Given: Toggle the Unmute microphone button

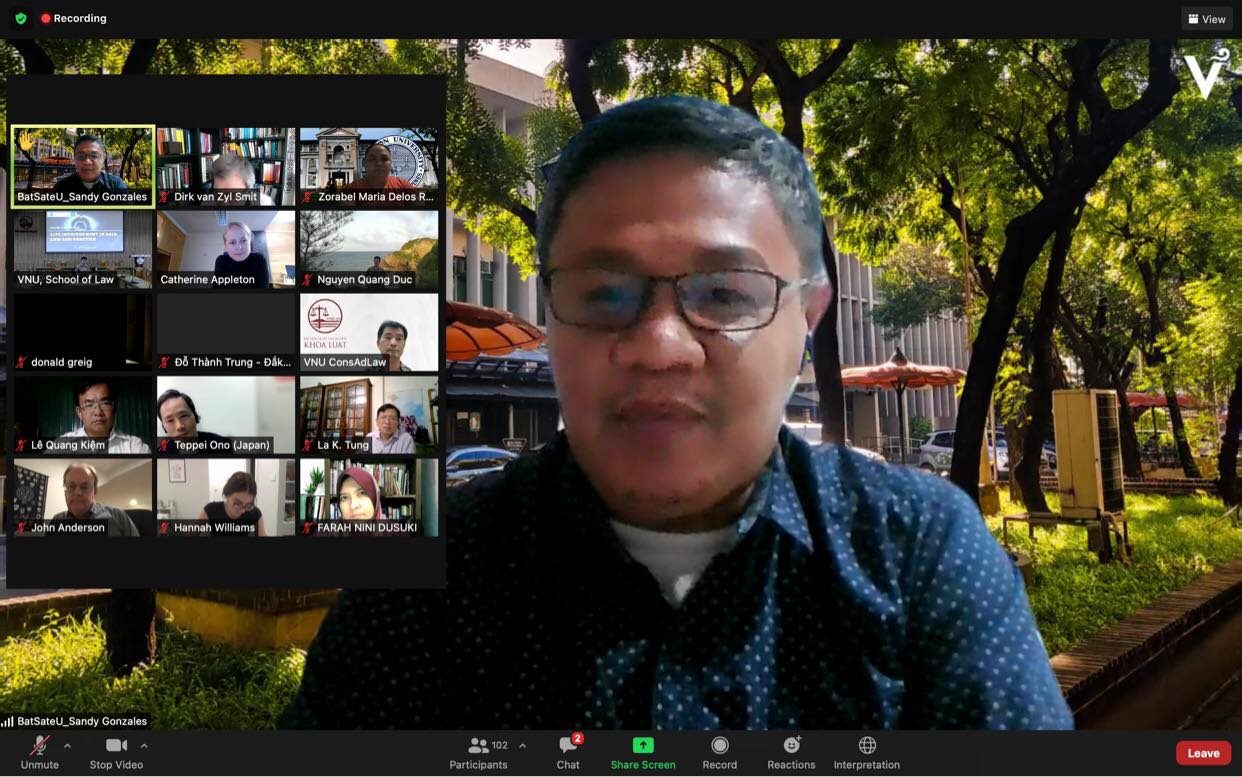Looking at the screenshot, I should point(40,753).
